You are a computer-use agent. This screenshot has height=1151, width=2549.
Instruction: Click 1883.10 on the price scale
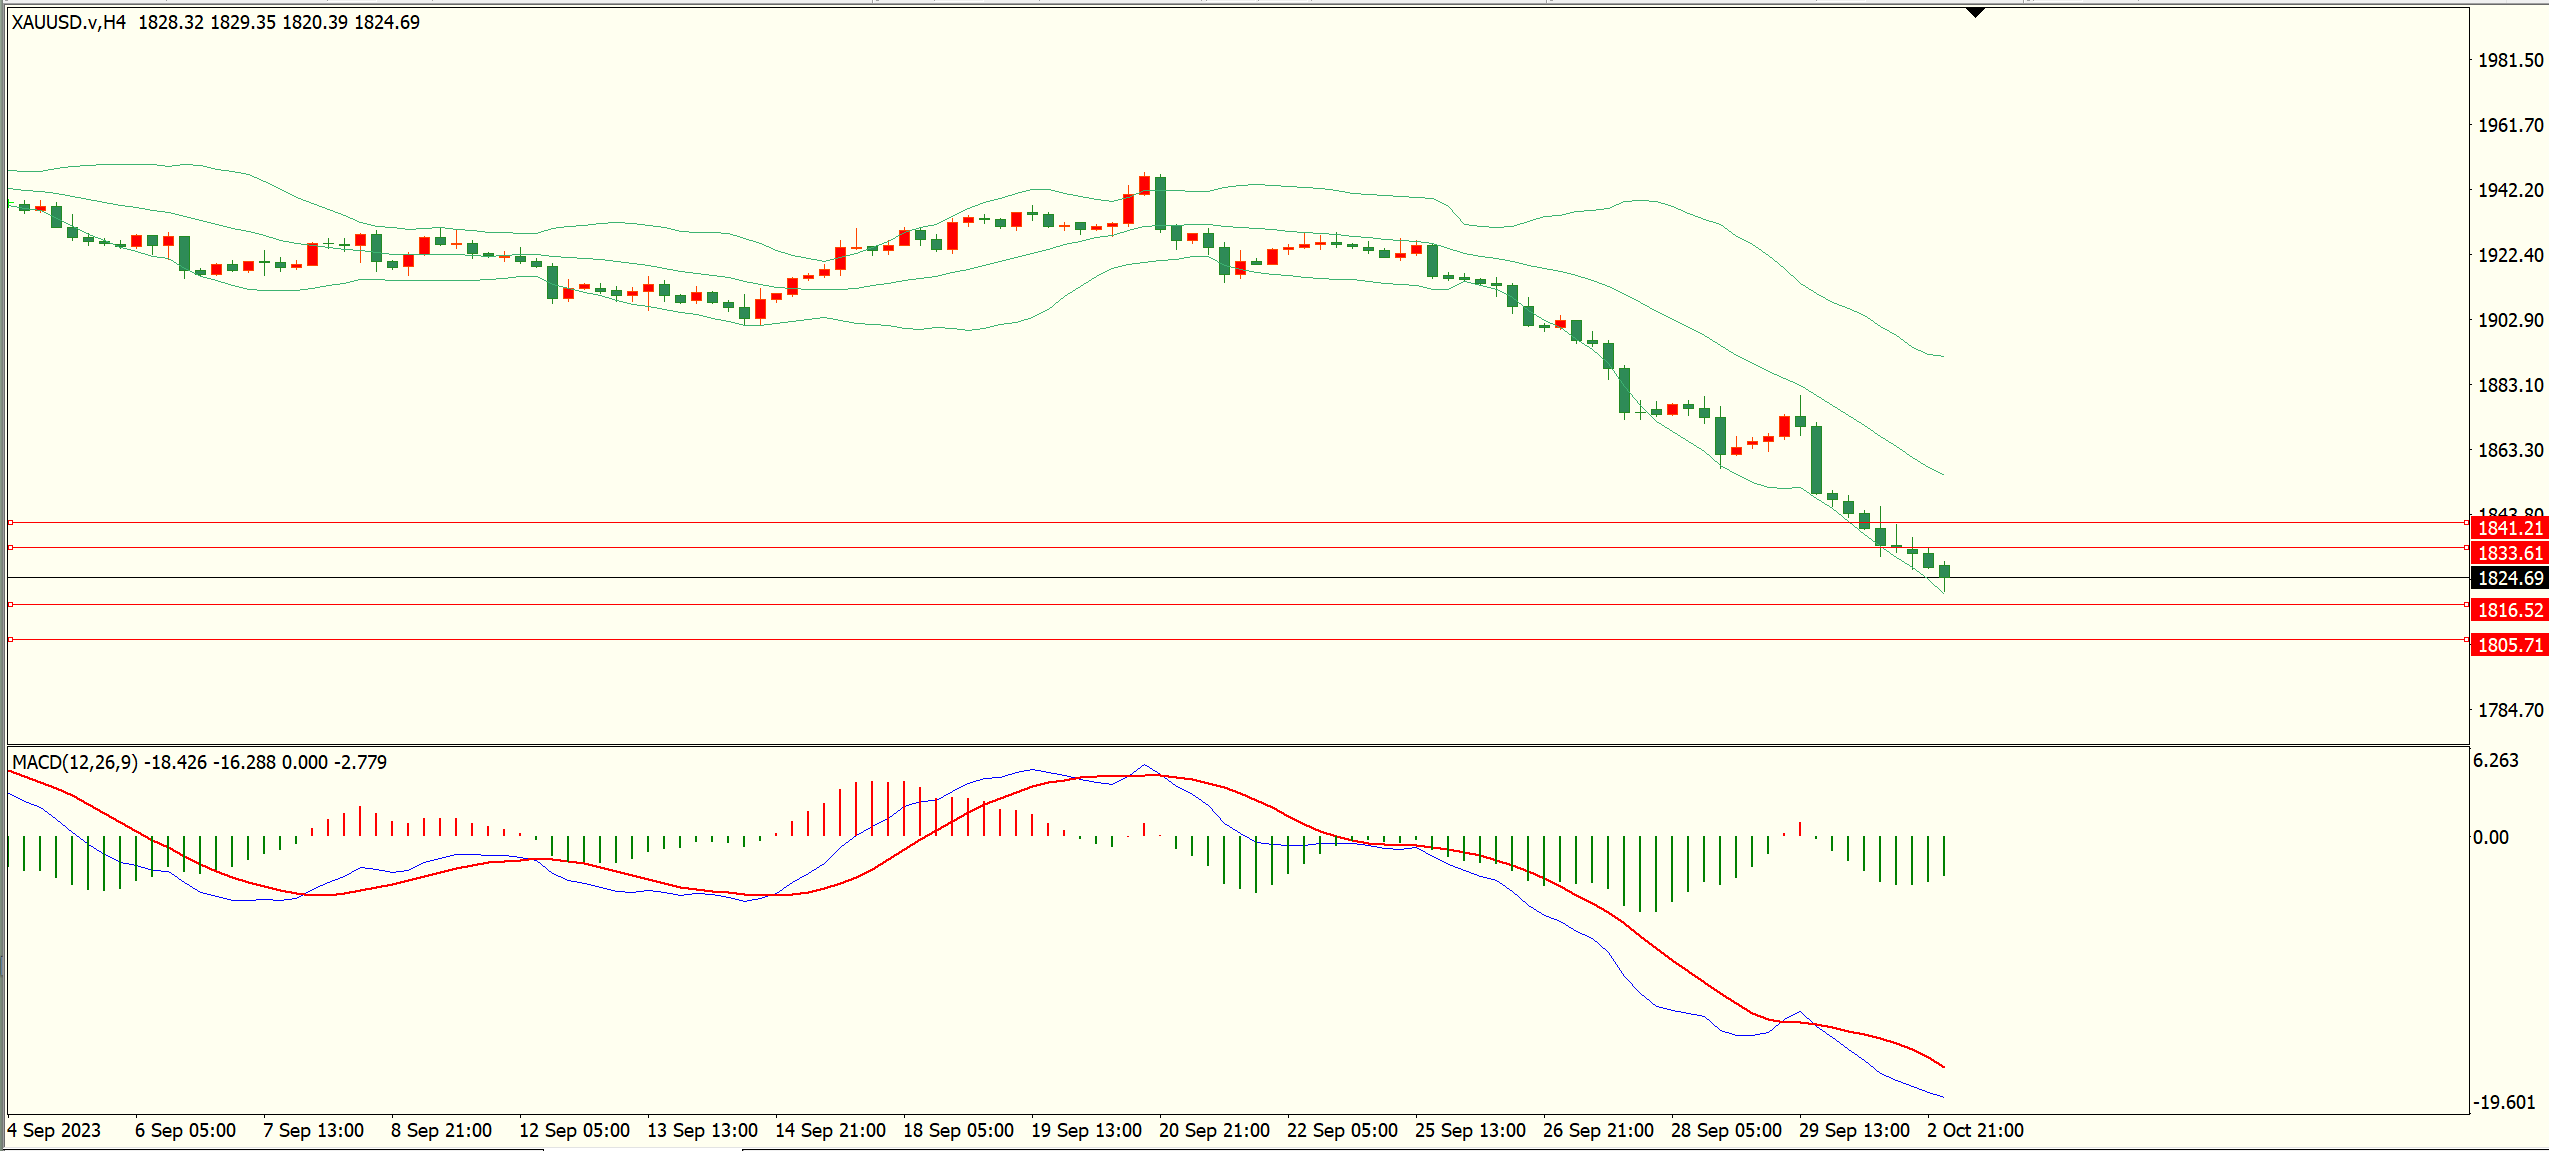[2510, 385]
